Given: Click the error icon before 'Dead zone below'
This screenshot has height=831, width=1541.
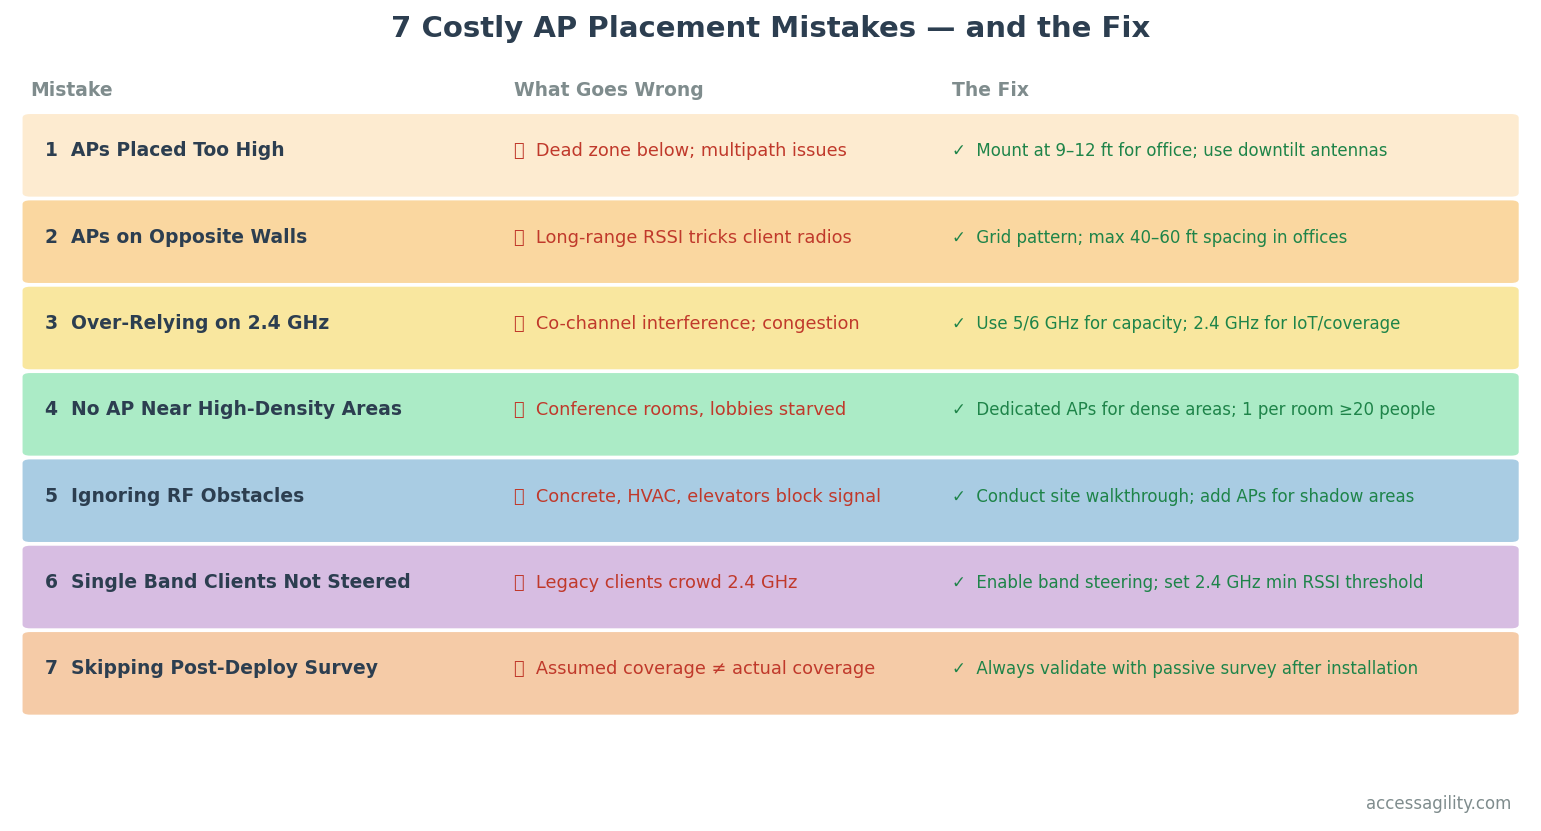Looking at the screenshot, I should click(519, 151).
